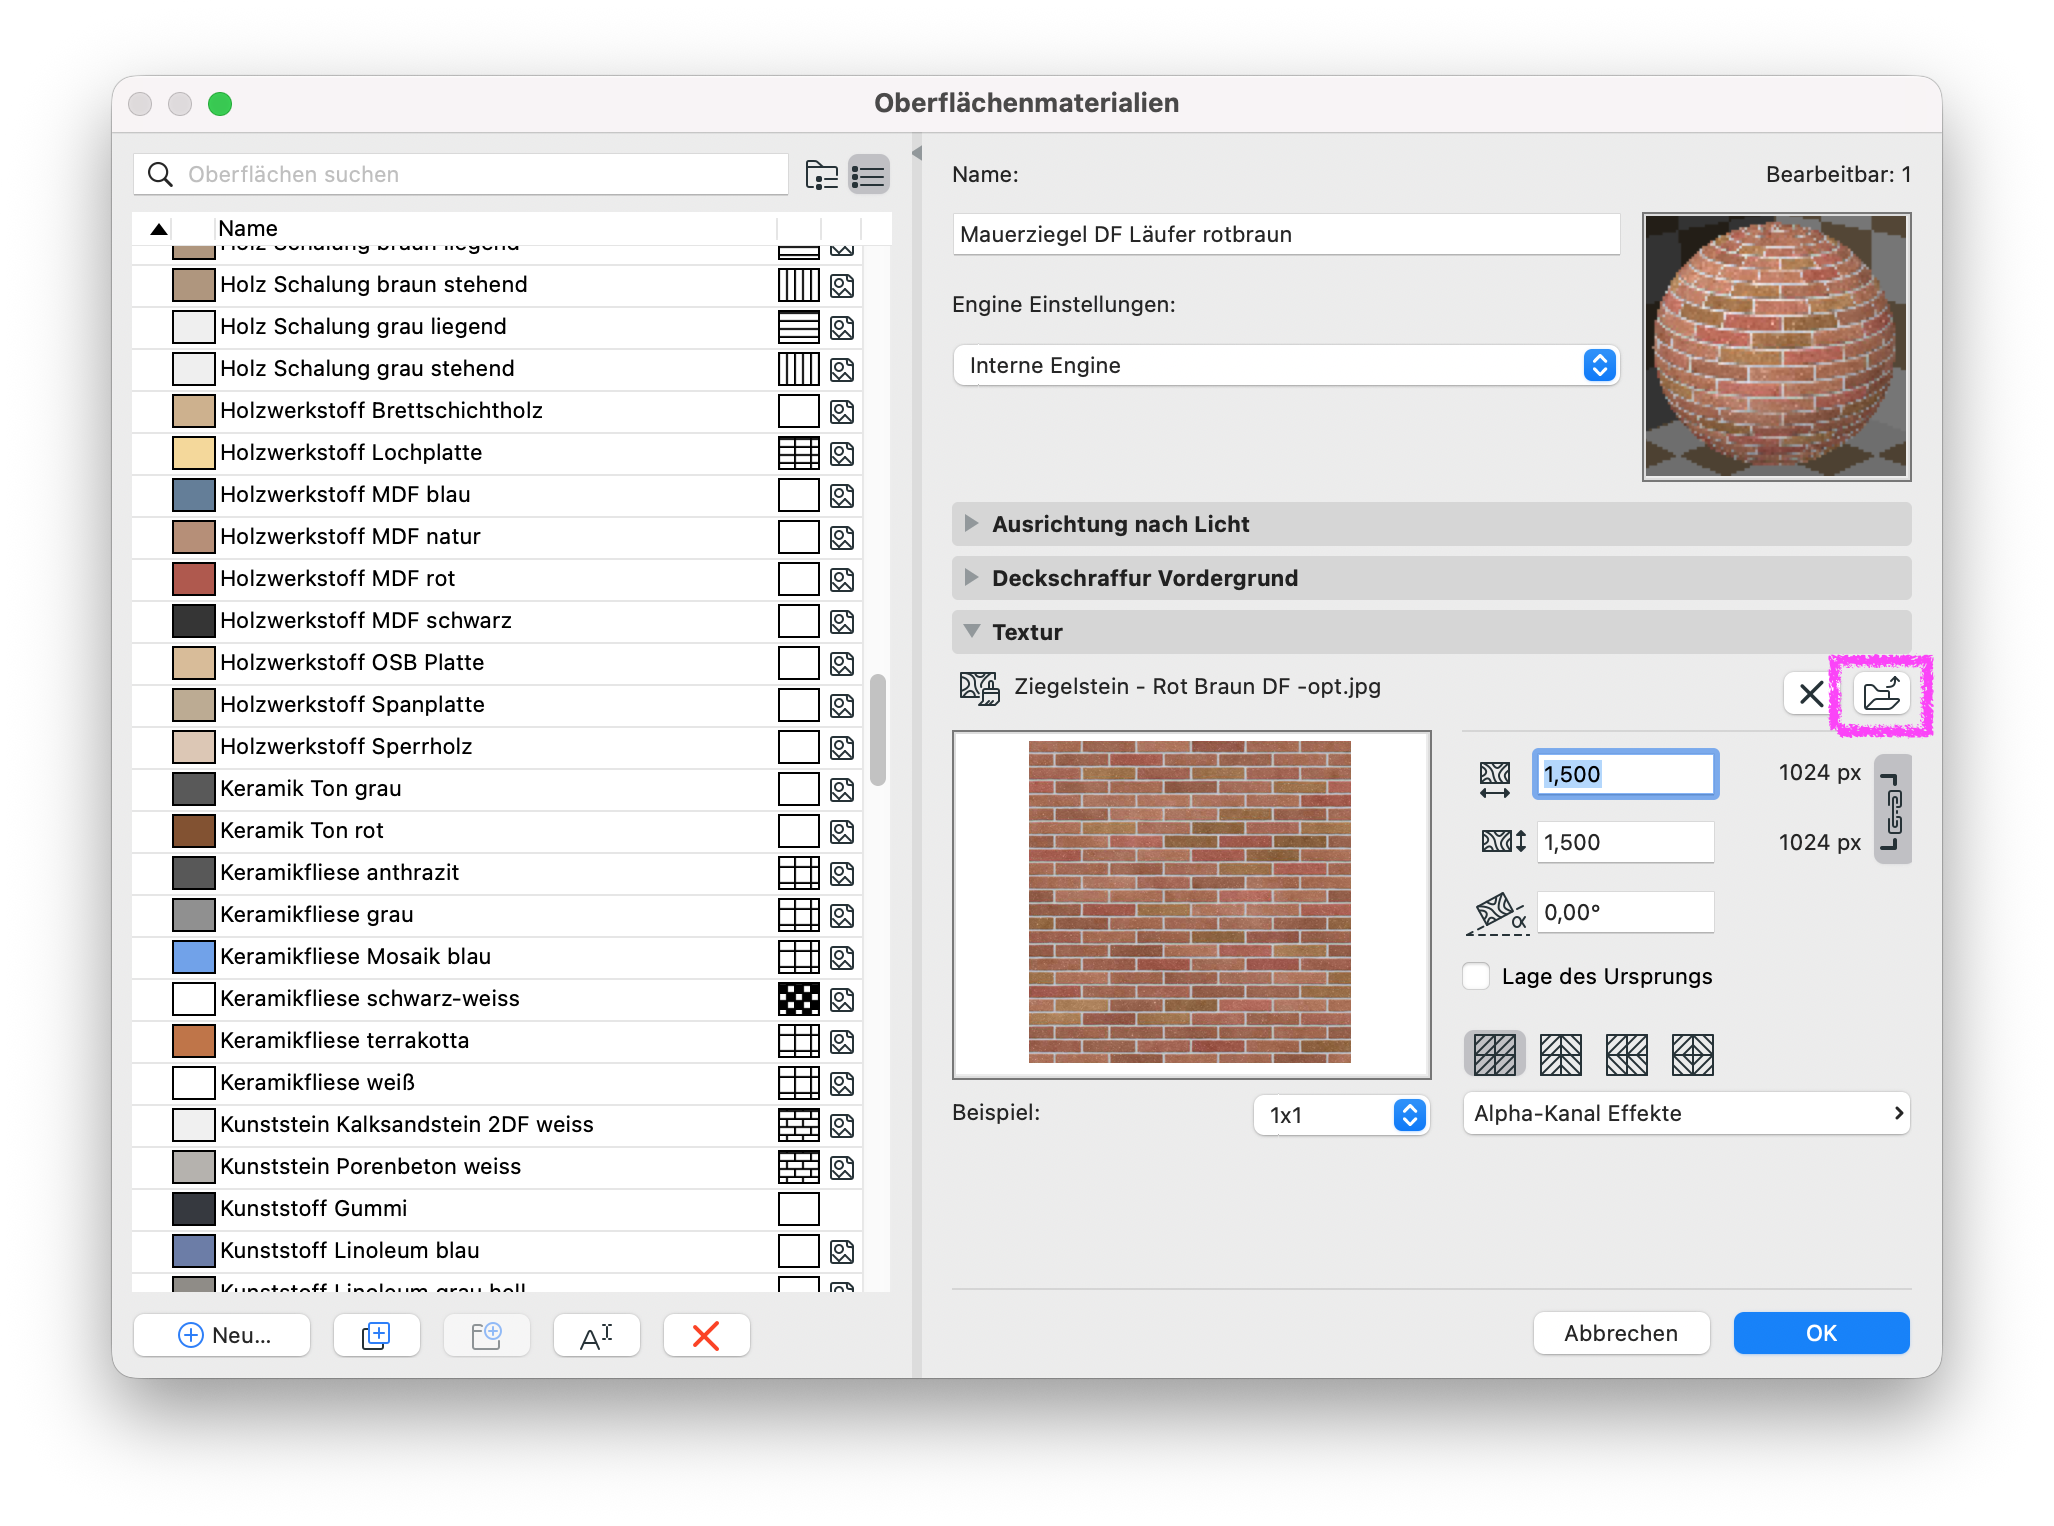Select Keramik Ton grau row
The height and width of the screenshot is (1526, 2054).
tap(497, 789)
